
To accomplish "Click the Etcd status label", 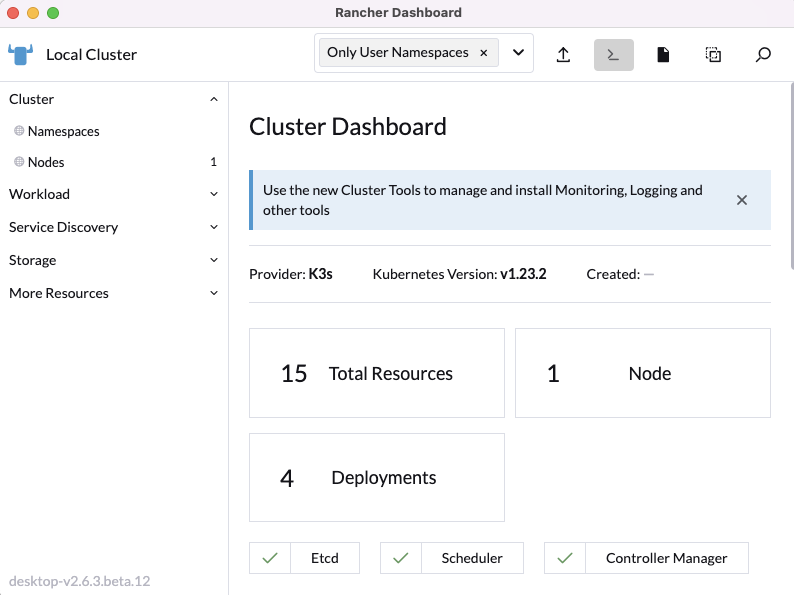I will point(325,558).
